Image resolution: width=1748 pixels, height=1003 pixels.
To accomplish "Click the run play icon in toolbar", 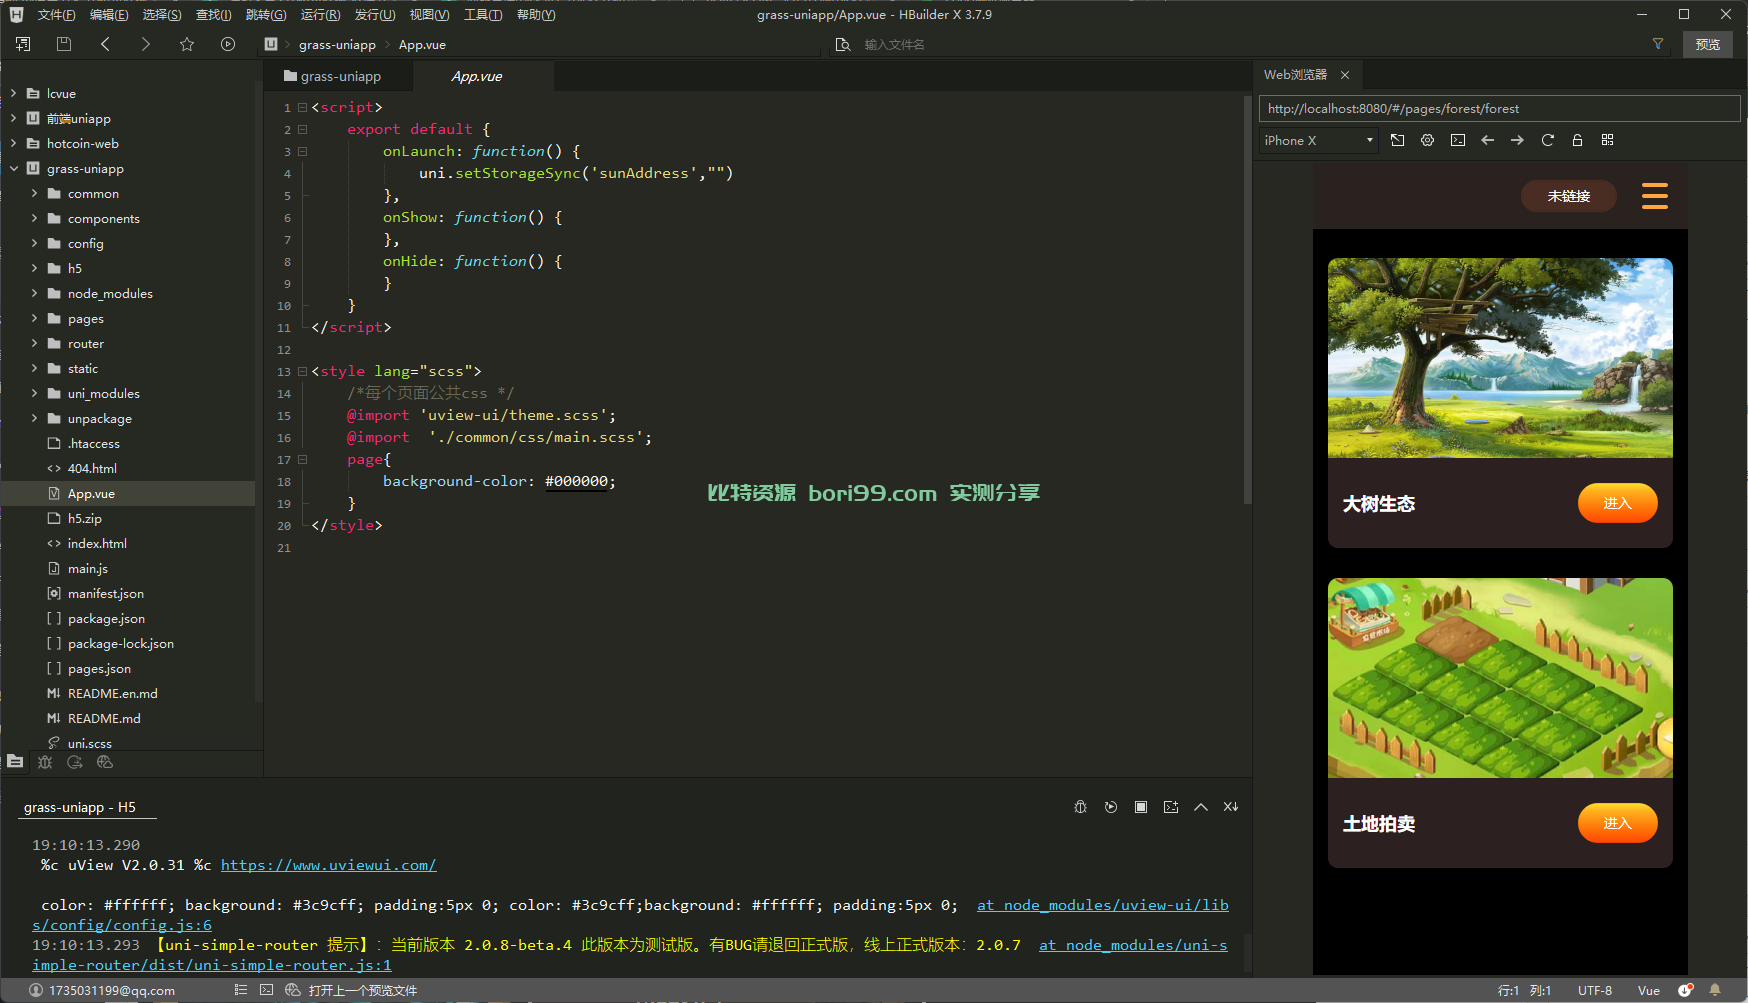I will click(x=228, y=44).
